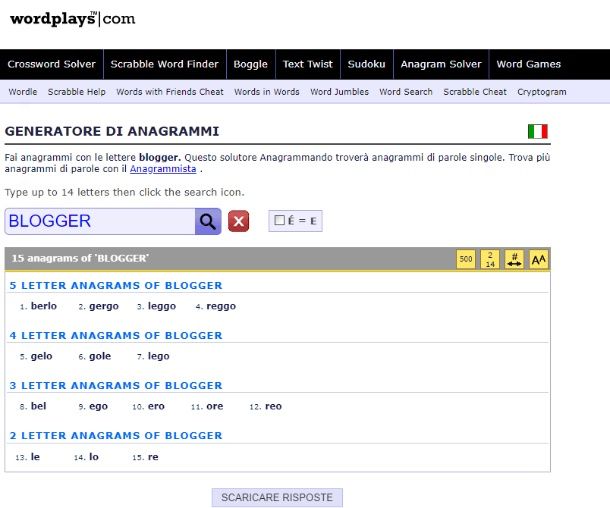
Task: Clear the input with the red X button
Action: pos(238,221)
